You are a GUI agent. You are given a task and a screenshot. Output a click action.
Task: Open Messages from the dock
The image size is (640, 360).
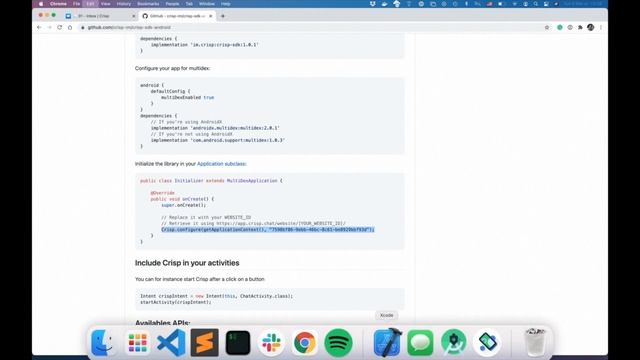click(420, 342)
